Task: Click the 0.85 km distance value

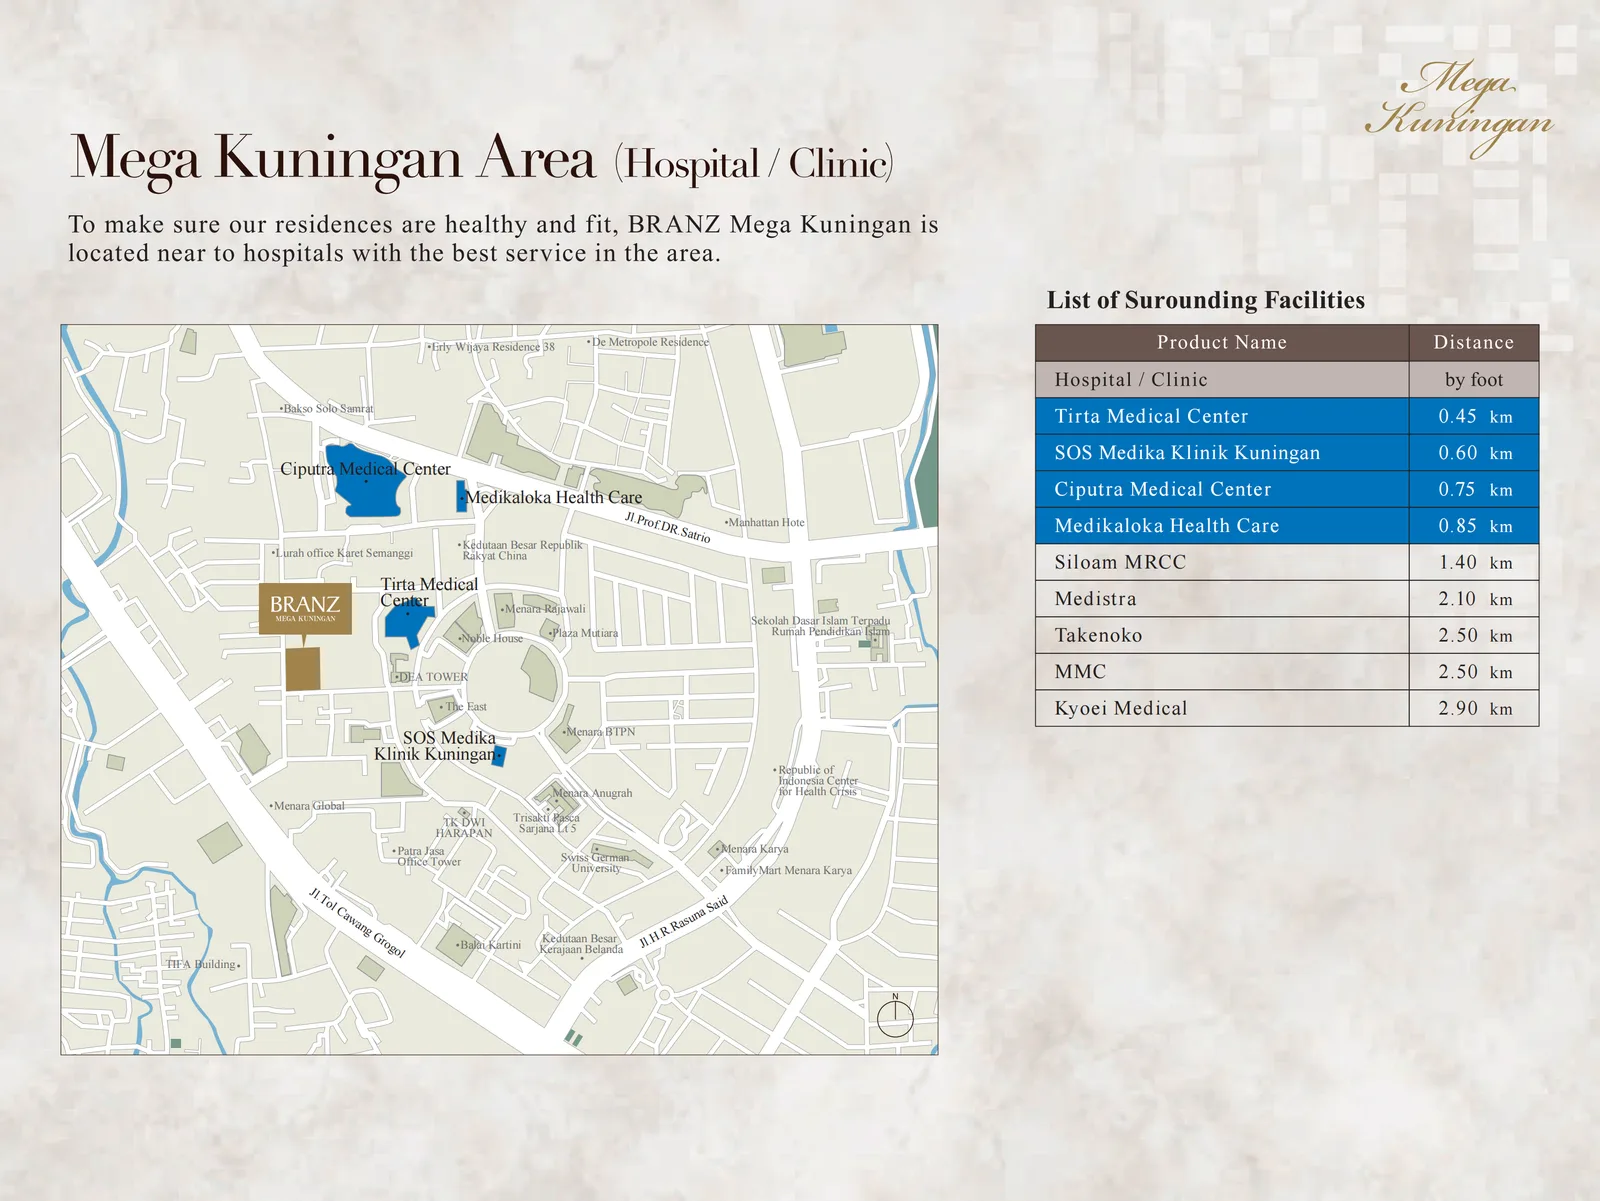Action: coord(1475,526)
